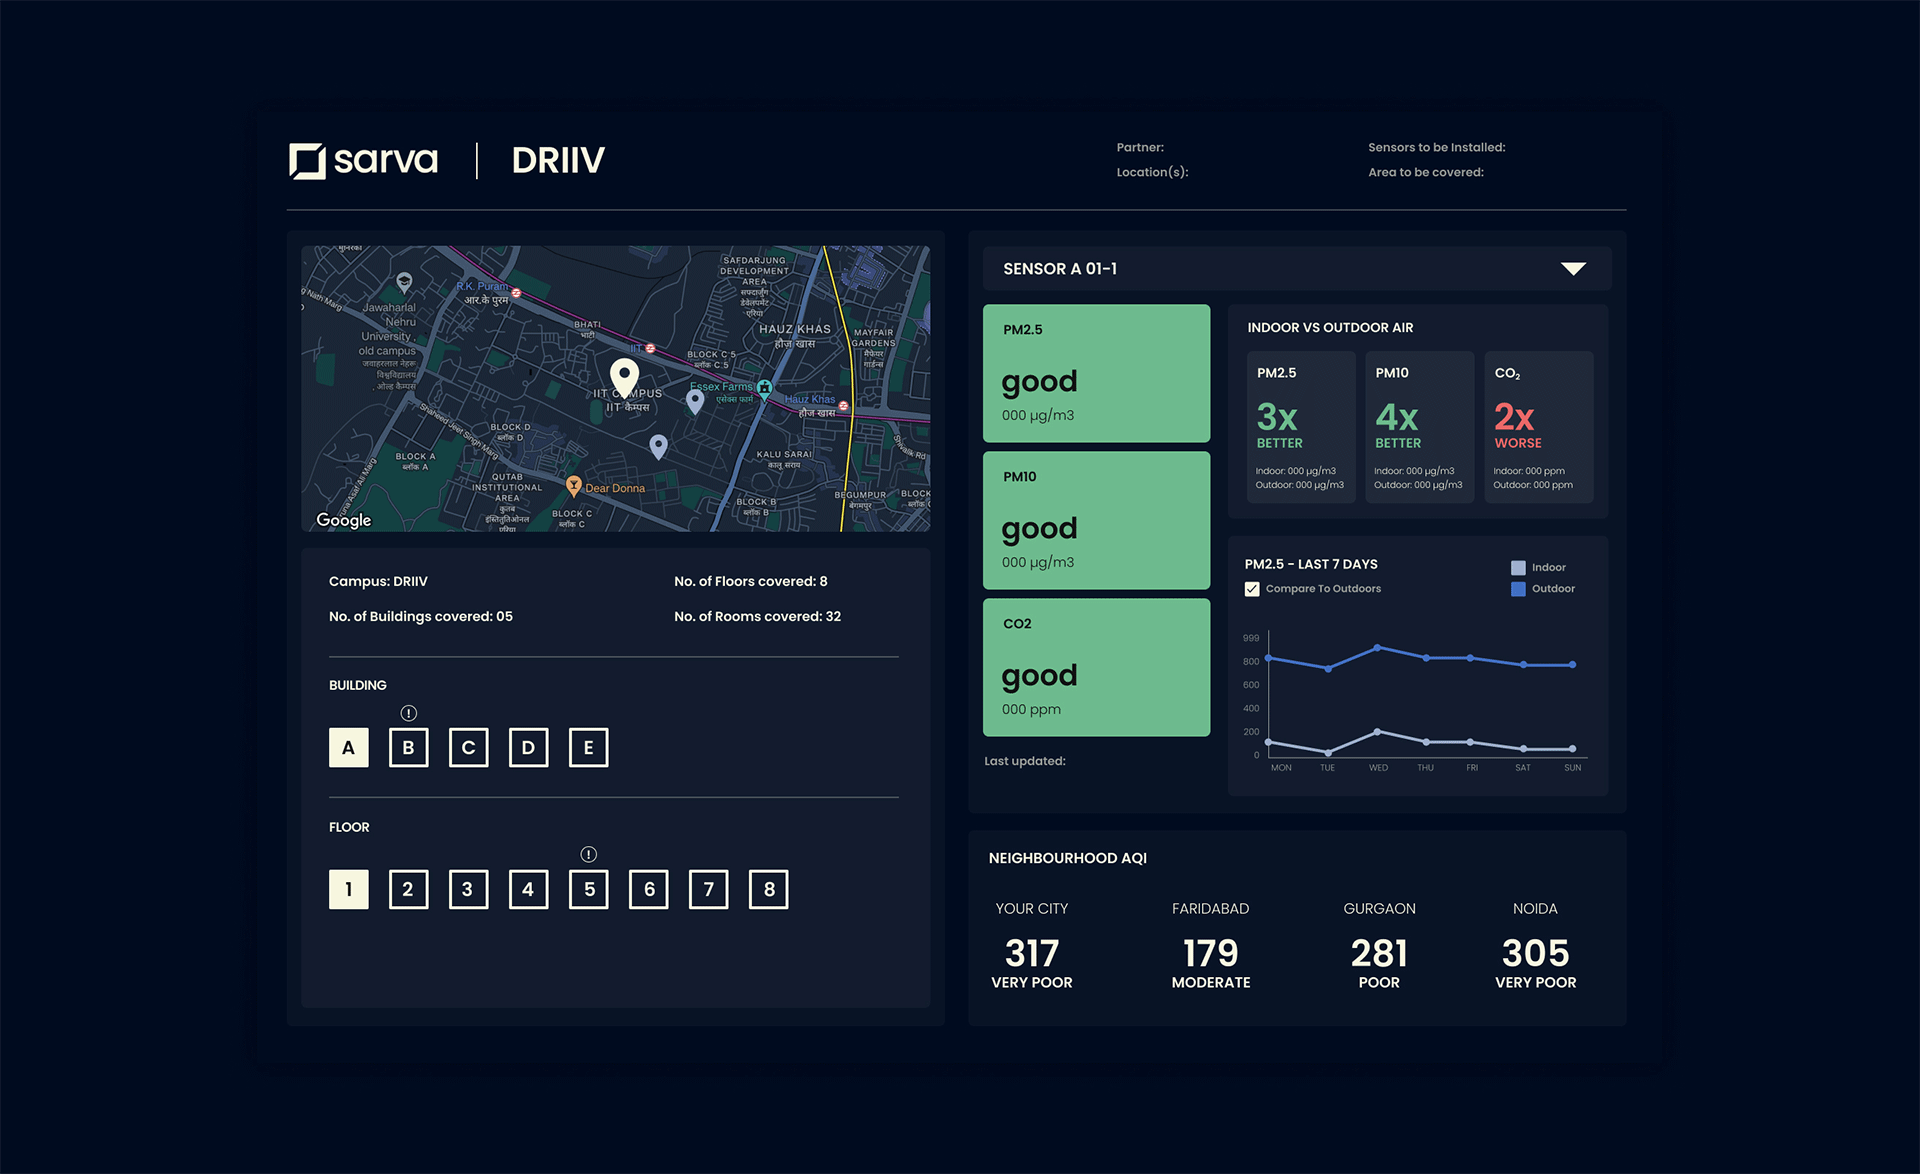The height and width of the screenshot is (1174, 1920).
Task: Click the 'Partner:' header field
Action: pyautogui.click(x=1140, y=147)
